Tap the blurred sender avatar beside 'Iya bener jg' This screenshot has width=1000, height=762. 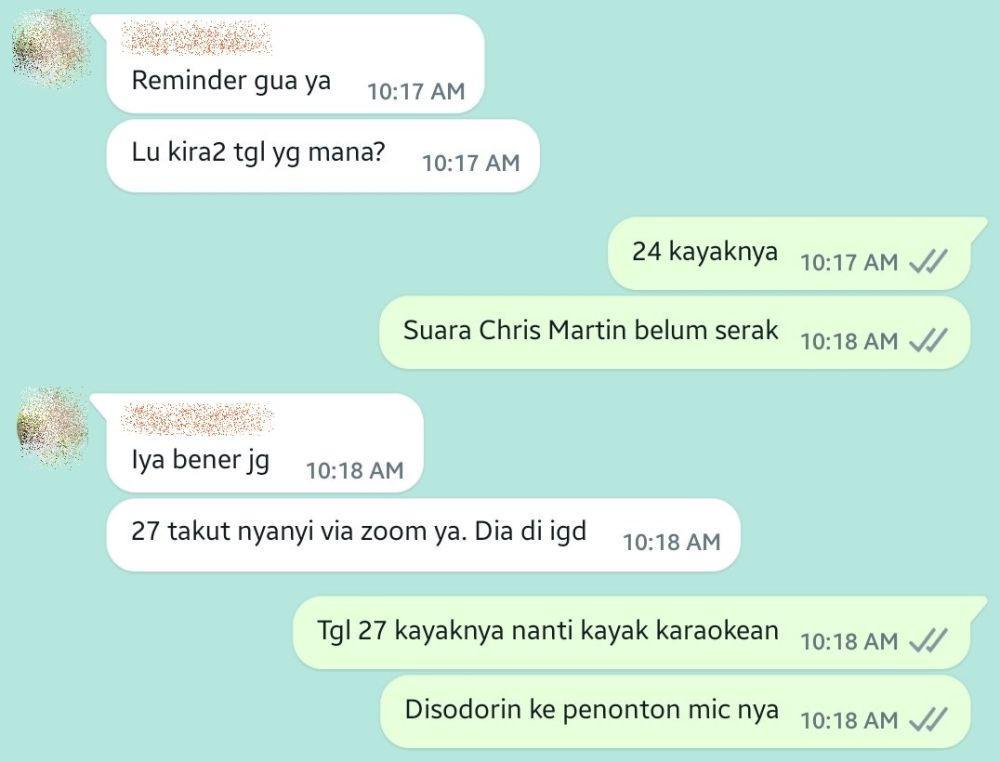click(52, 427)
